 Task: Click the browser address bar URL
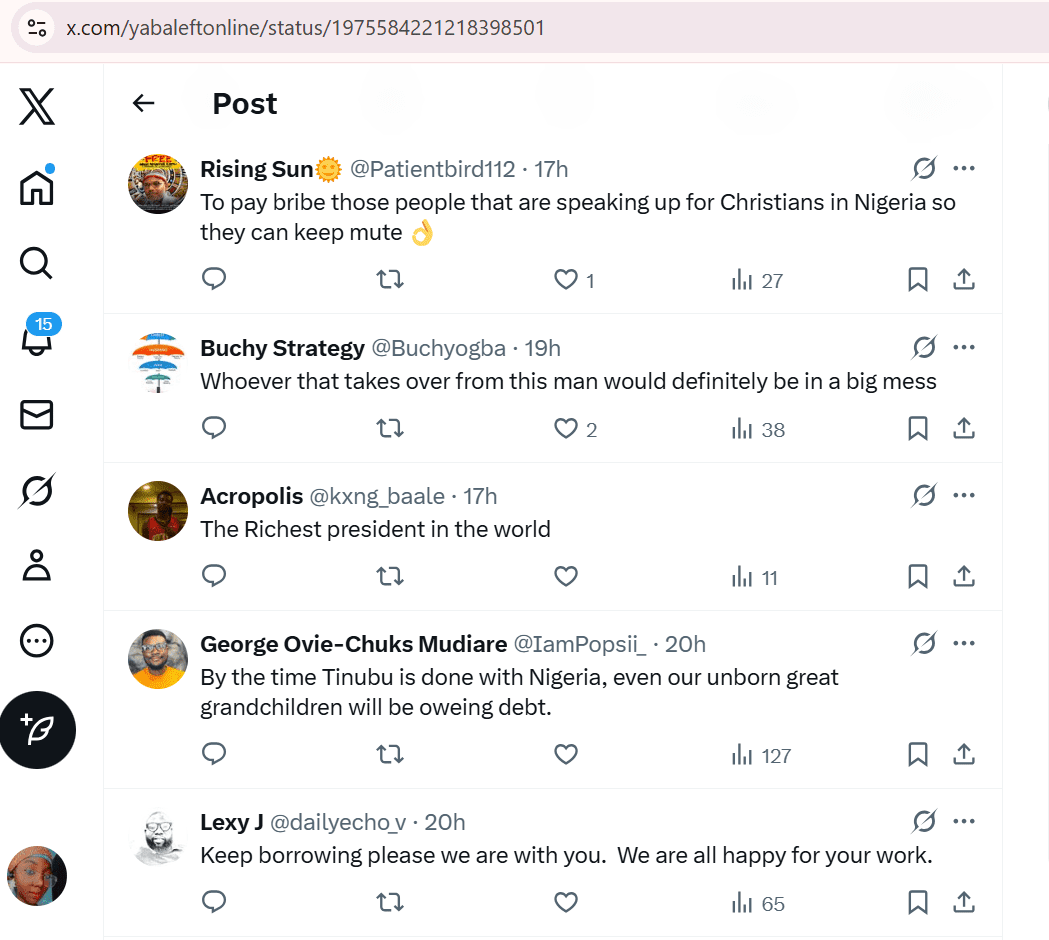(x=305, y=28)
